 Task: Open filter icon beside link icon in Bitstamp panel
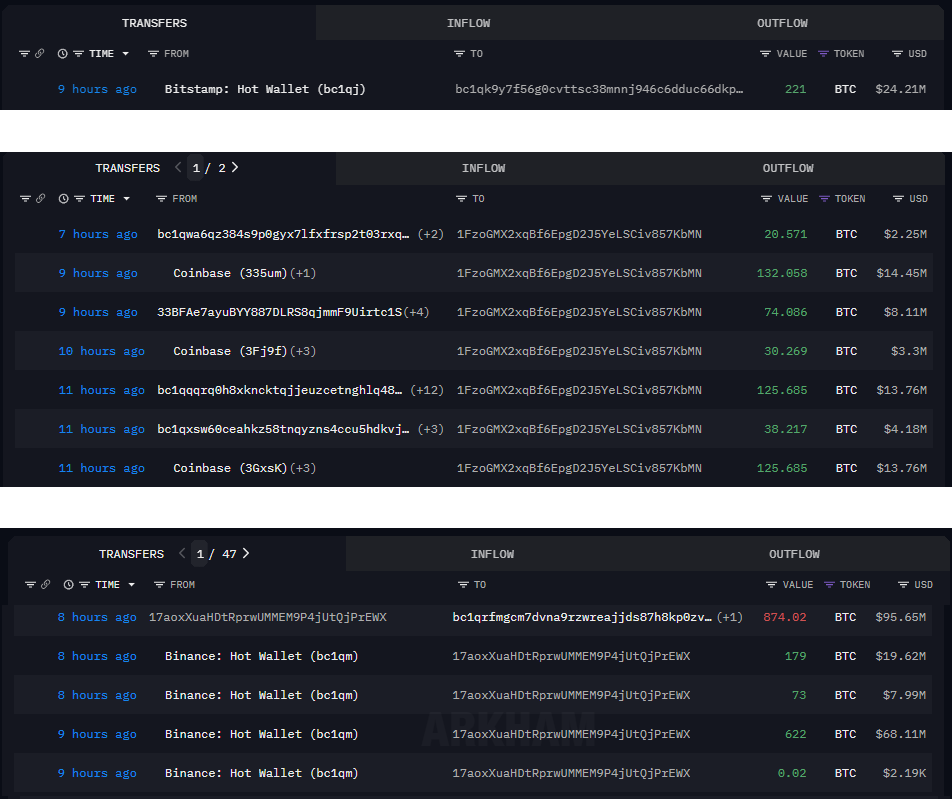24,54
